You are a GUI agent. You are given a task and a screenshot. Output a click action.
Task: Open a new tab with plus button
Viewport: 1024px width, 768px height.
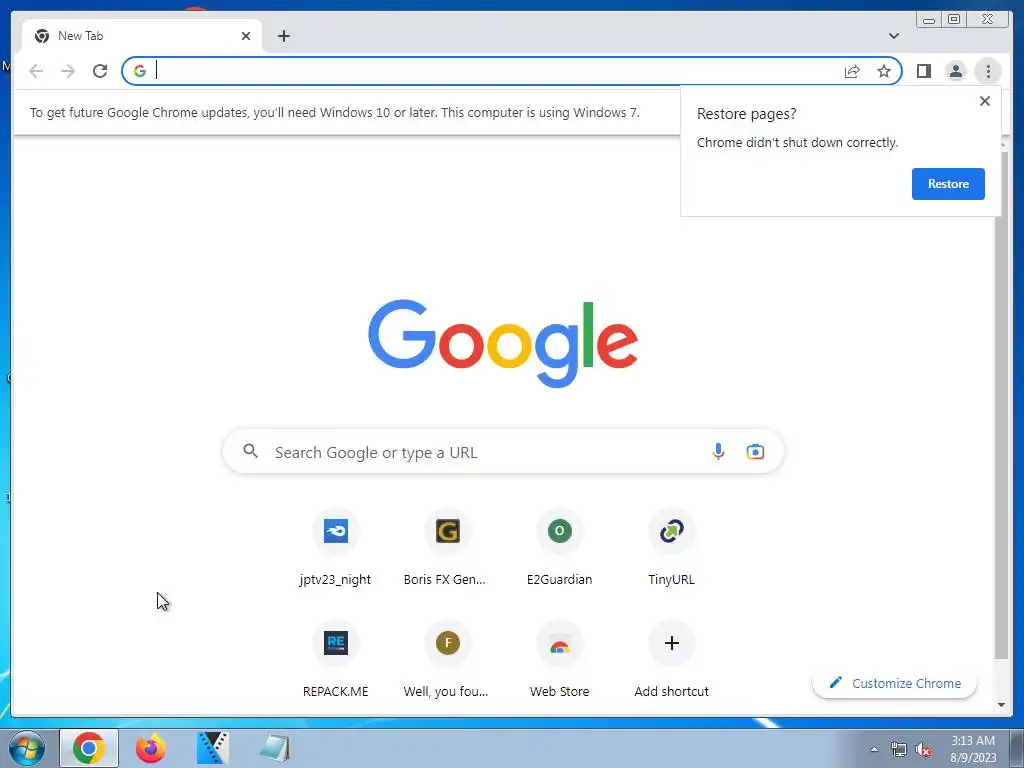pos(283,36)
